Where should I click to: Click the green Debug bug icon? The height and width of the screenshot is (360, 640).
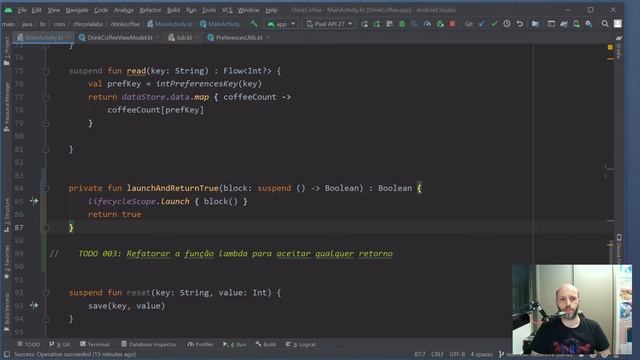click(x=402, y=24)
